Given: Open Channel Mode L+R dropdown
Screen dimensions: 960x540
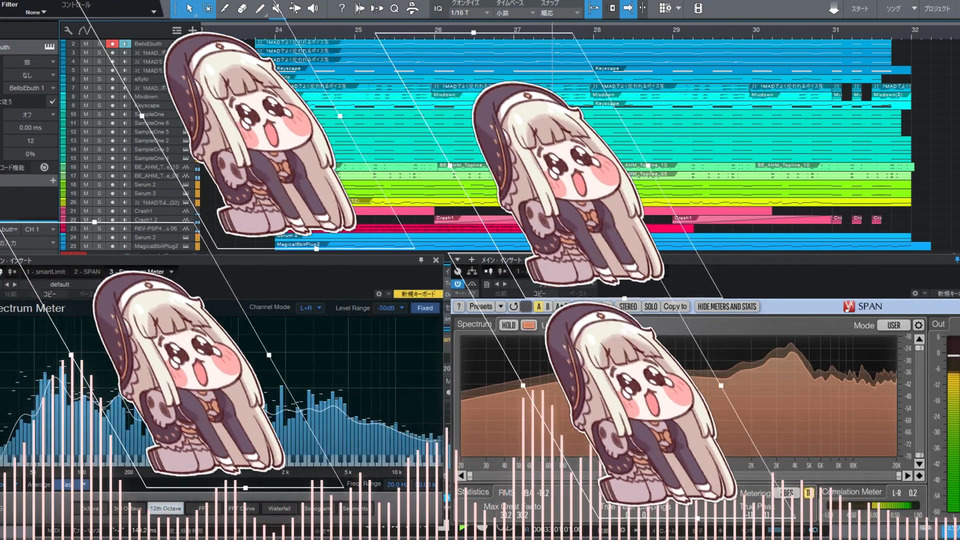Looking at the screenshot, I should click(x=310, y=308).
